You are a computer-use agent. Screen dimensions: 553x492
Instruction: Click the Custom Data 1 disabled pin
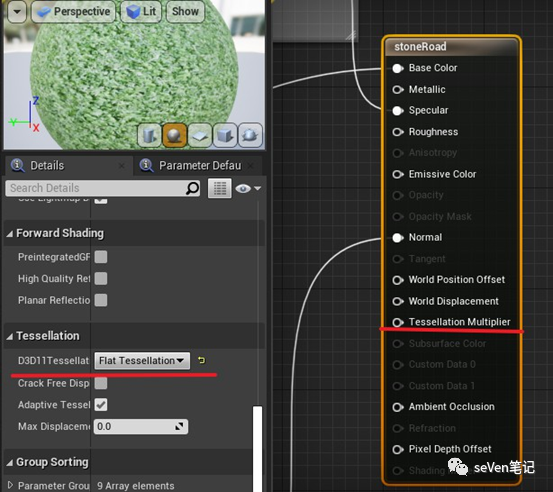[397, 386]
